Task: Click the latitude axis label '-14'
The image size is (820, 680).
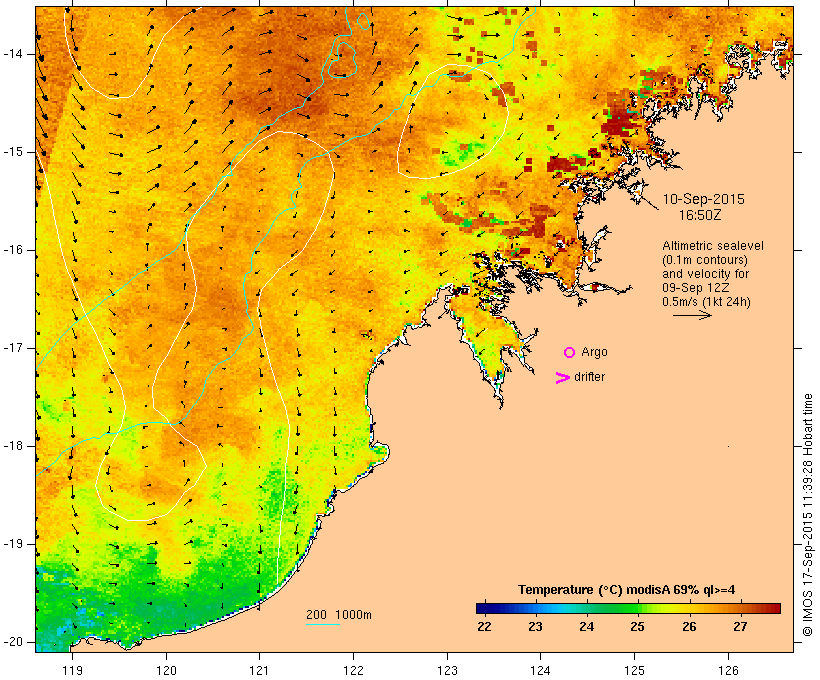Action: tap(13, 54)
